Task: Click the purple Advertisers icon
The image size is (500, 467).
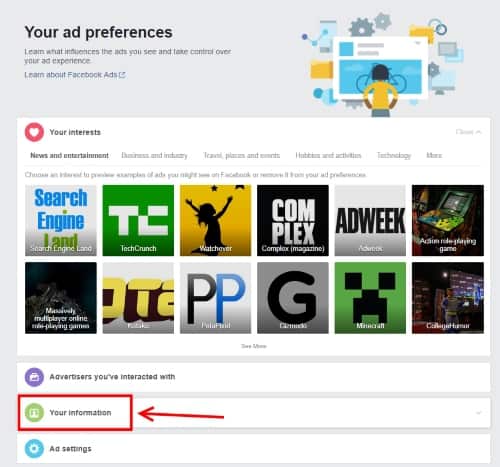Action: tap(34, 377)
